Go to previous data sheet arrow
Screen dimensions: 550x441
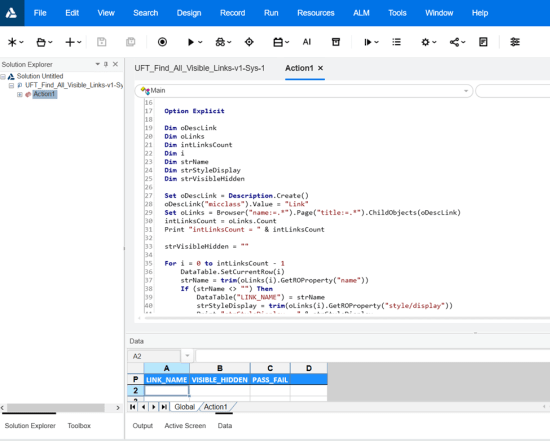pos(143,407)
